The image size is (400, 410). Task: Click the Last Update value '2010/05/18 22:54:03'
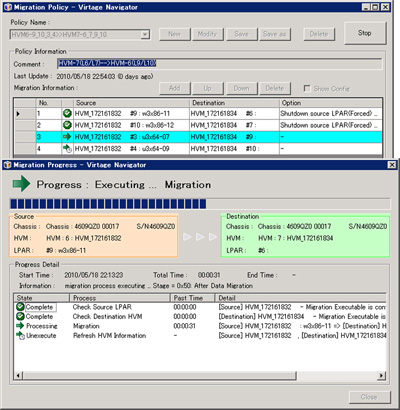click(x=86, y=76)
